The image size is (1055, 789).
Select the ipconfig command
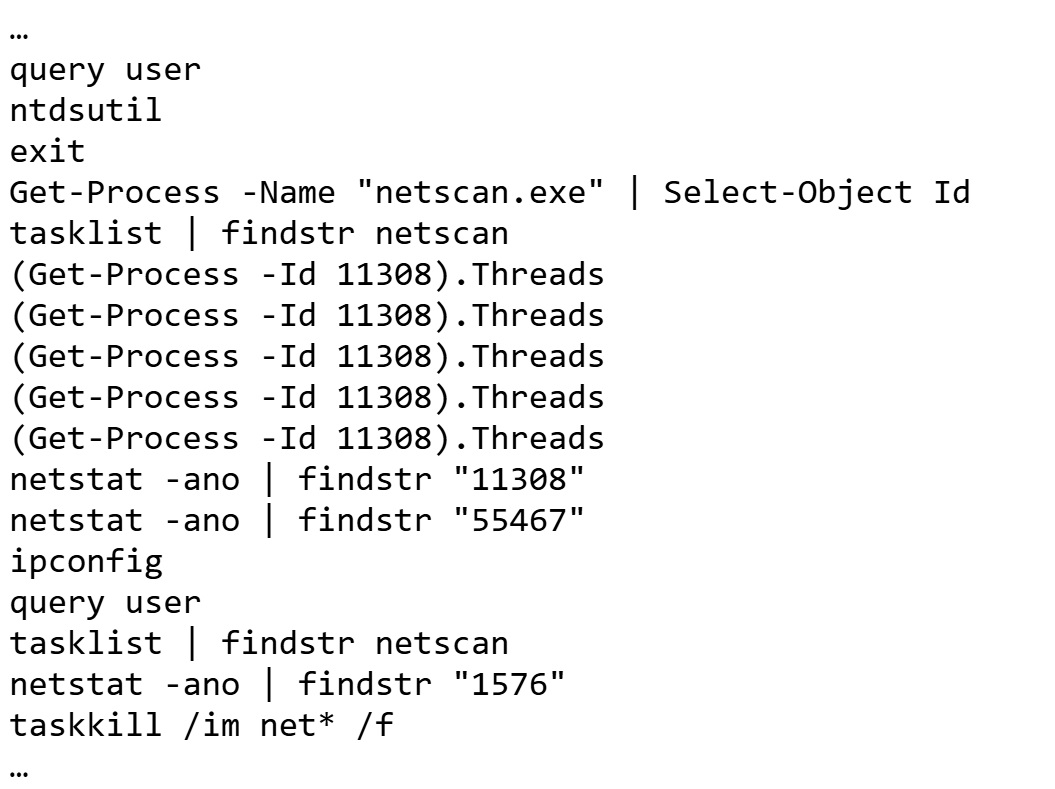pyautogui.click(x=85, y=561)
